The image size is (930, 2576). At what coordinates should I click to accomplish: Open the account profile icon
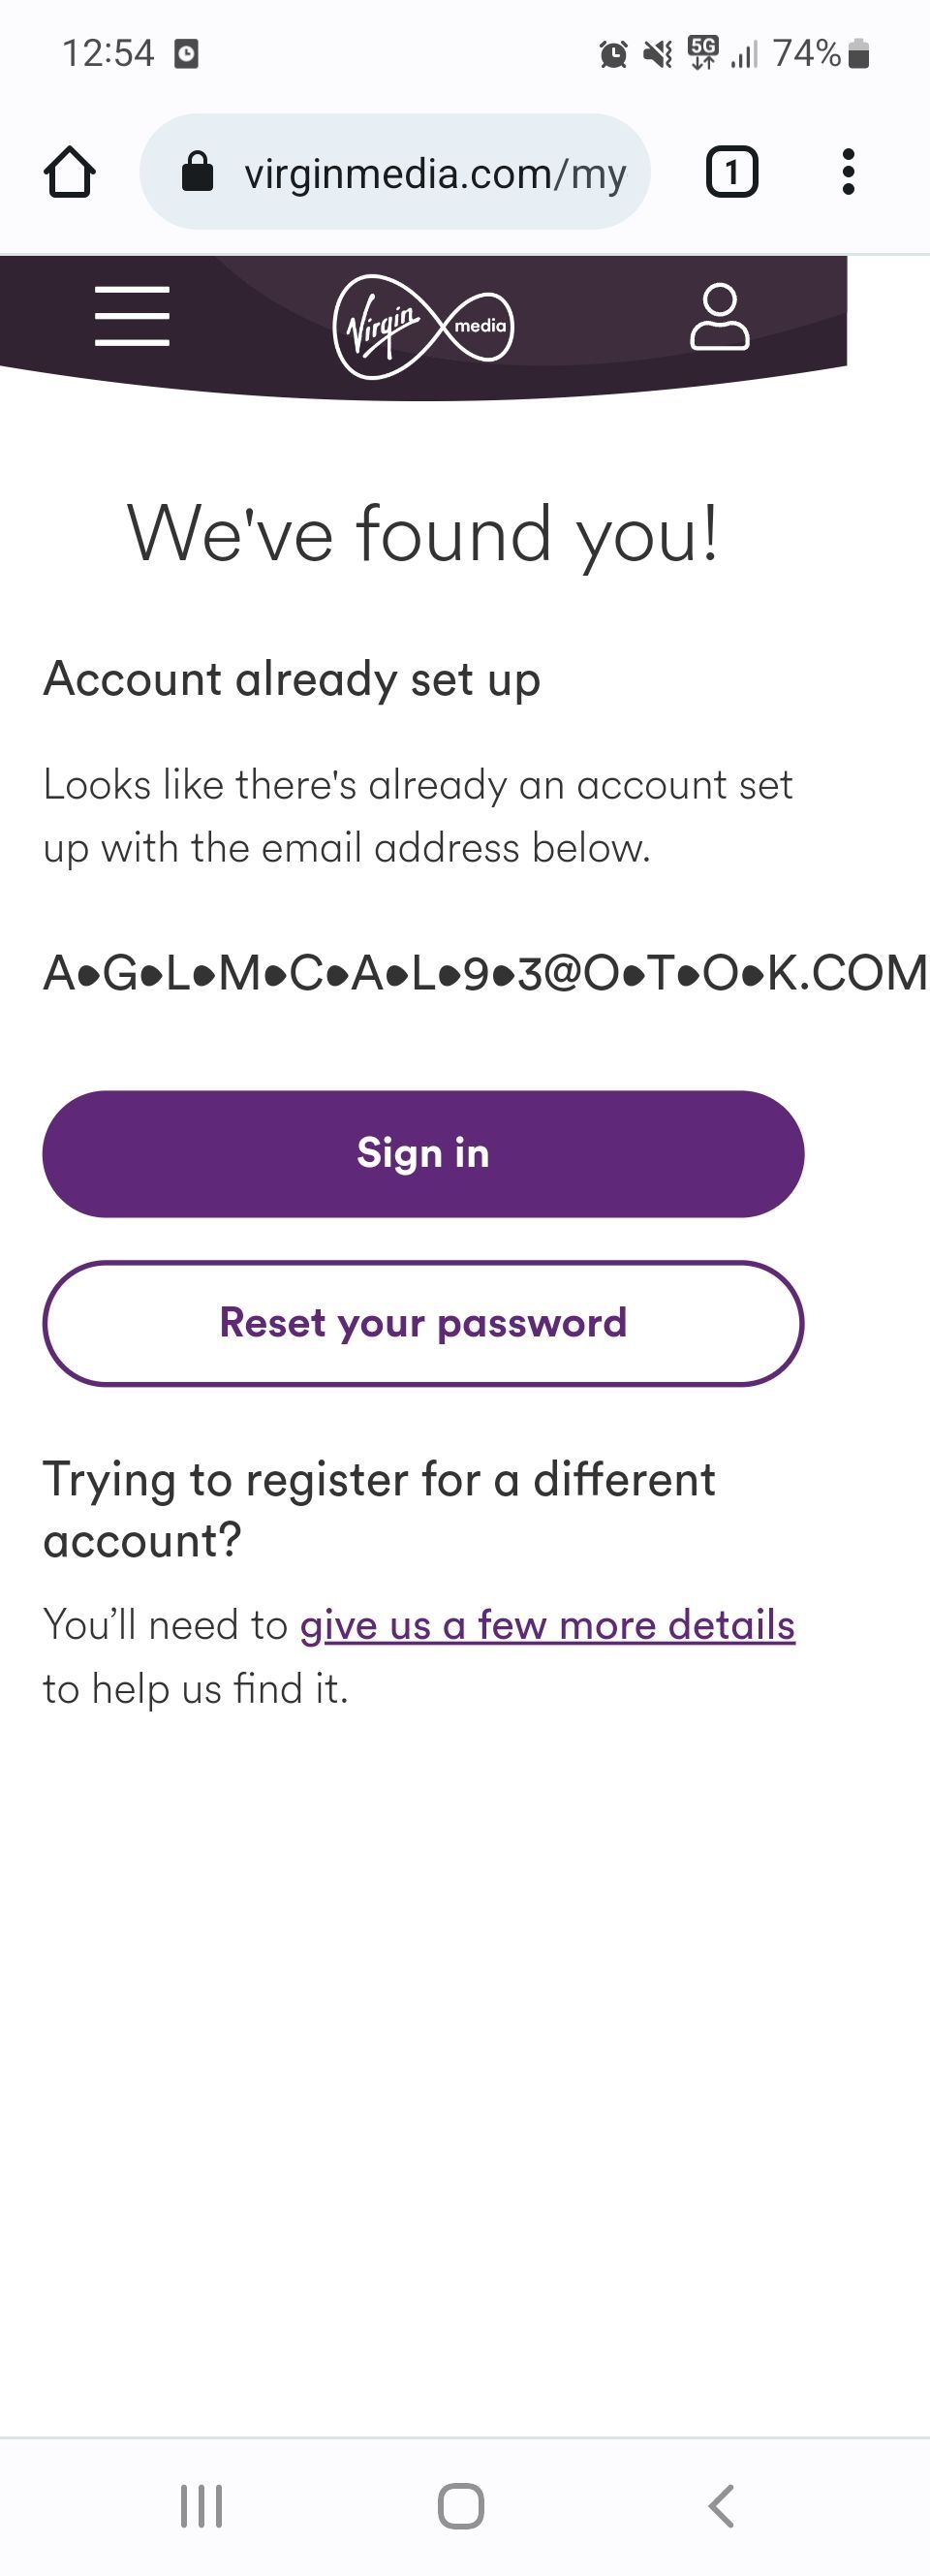[x=719, y=317]
